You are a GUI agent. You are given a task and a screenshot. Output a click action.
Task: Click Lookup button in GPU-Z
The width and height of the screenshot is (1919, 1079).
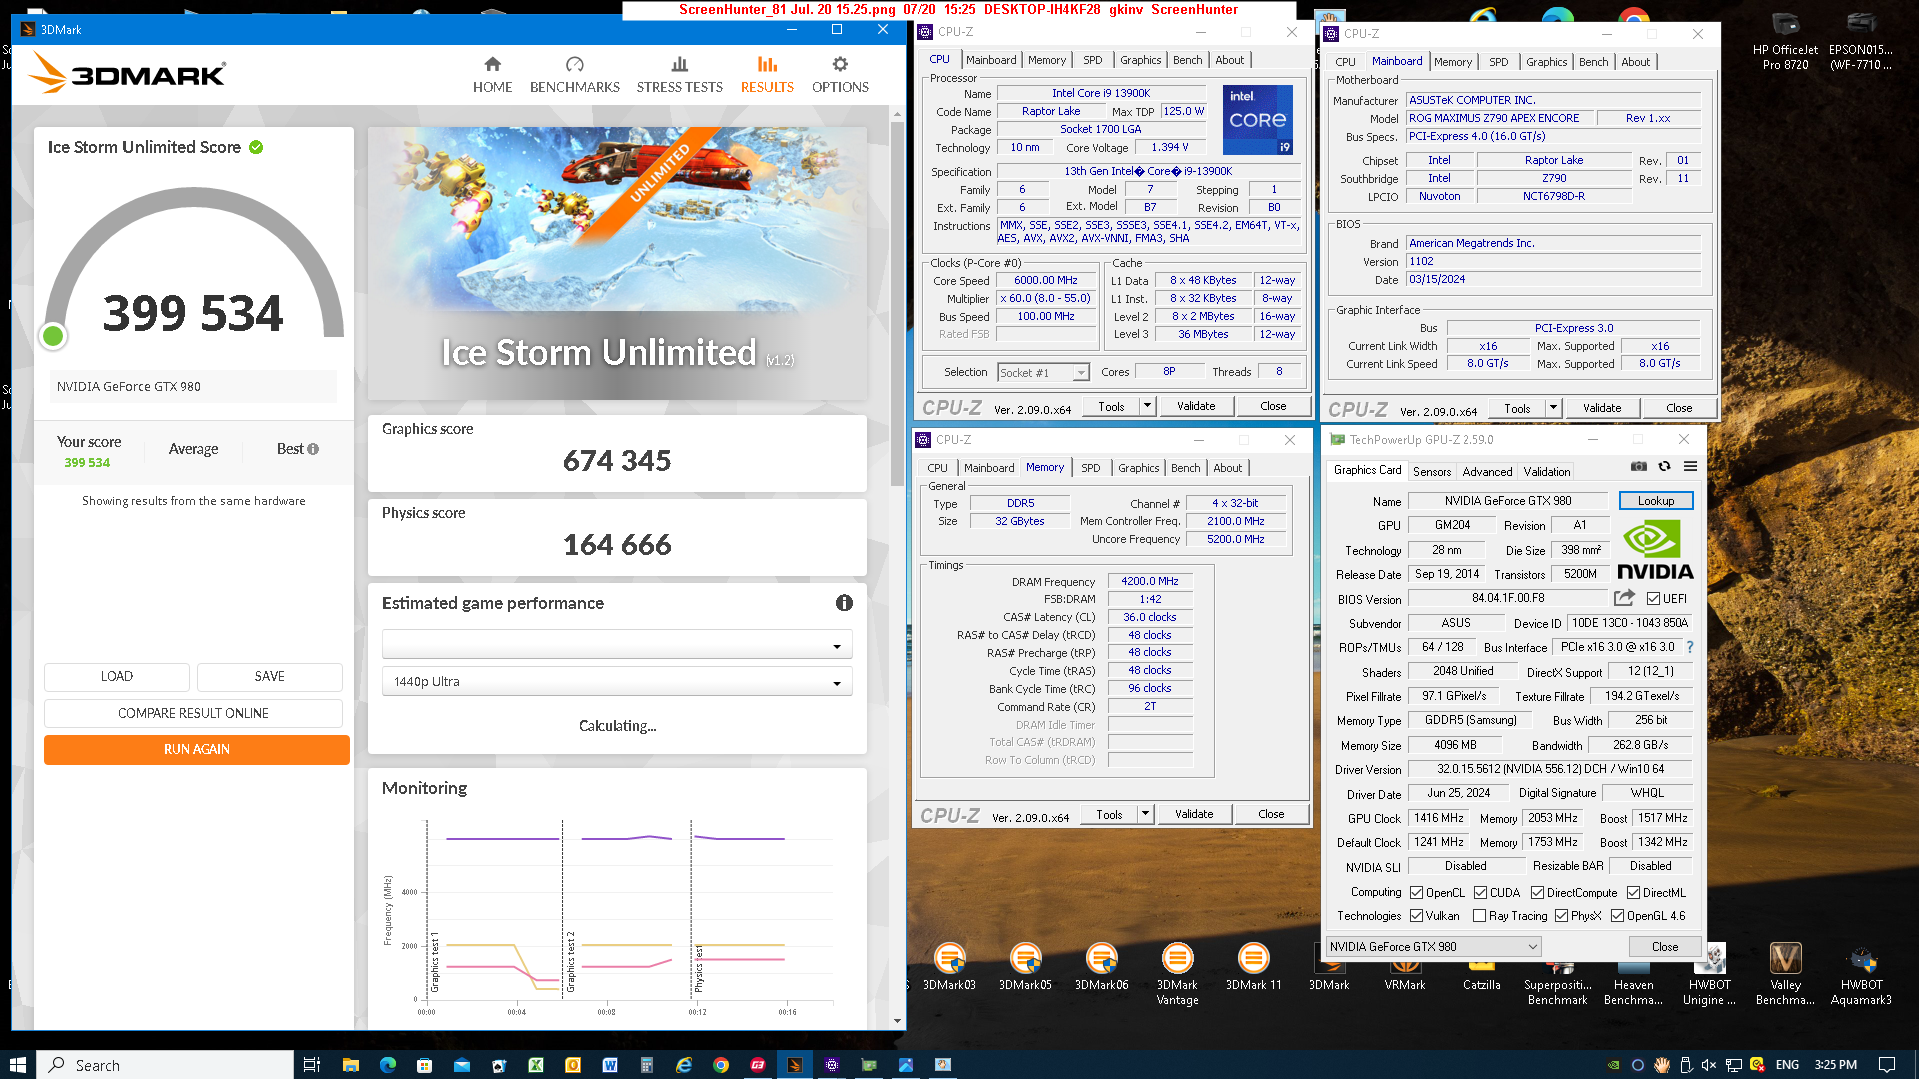1655,501
